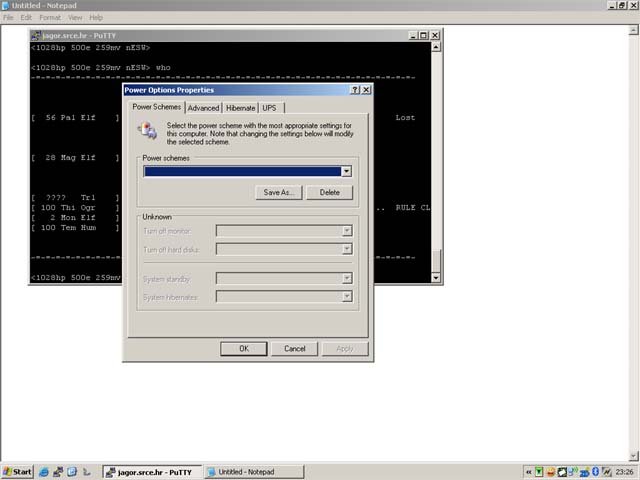Switch to the Advanced tab
640x480 pixels.
(203, 108)
